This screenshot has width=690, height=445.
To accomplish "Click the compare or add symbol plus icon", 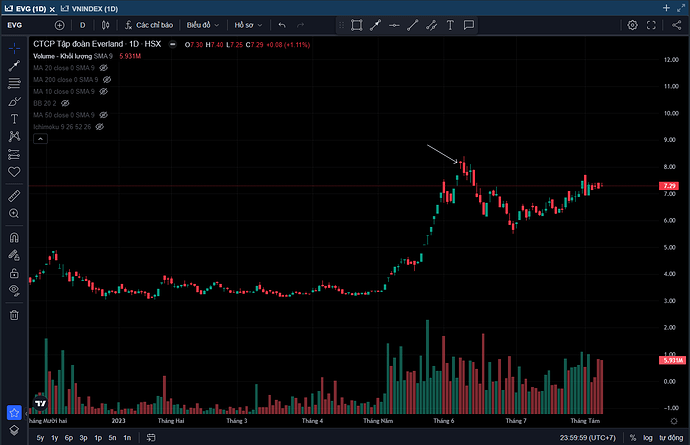I will click(x=59, y=25).
